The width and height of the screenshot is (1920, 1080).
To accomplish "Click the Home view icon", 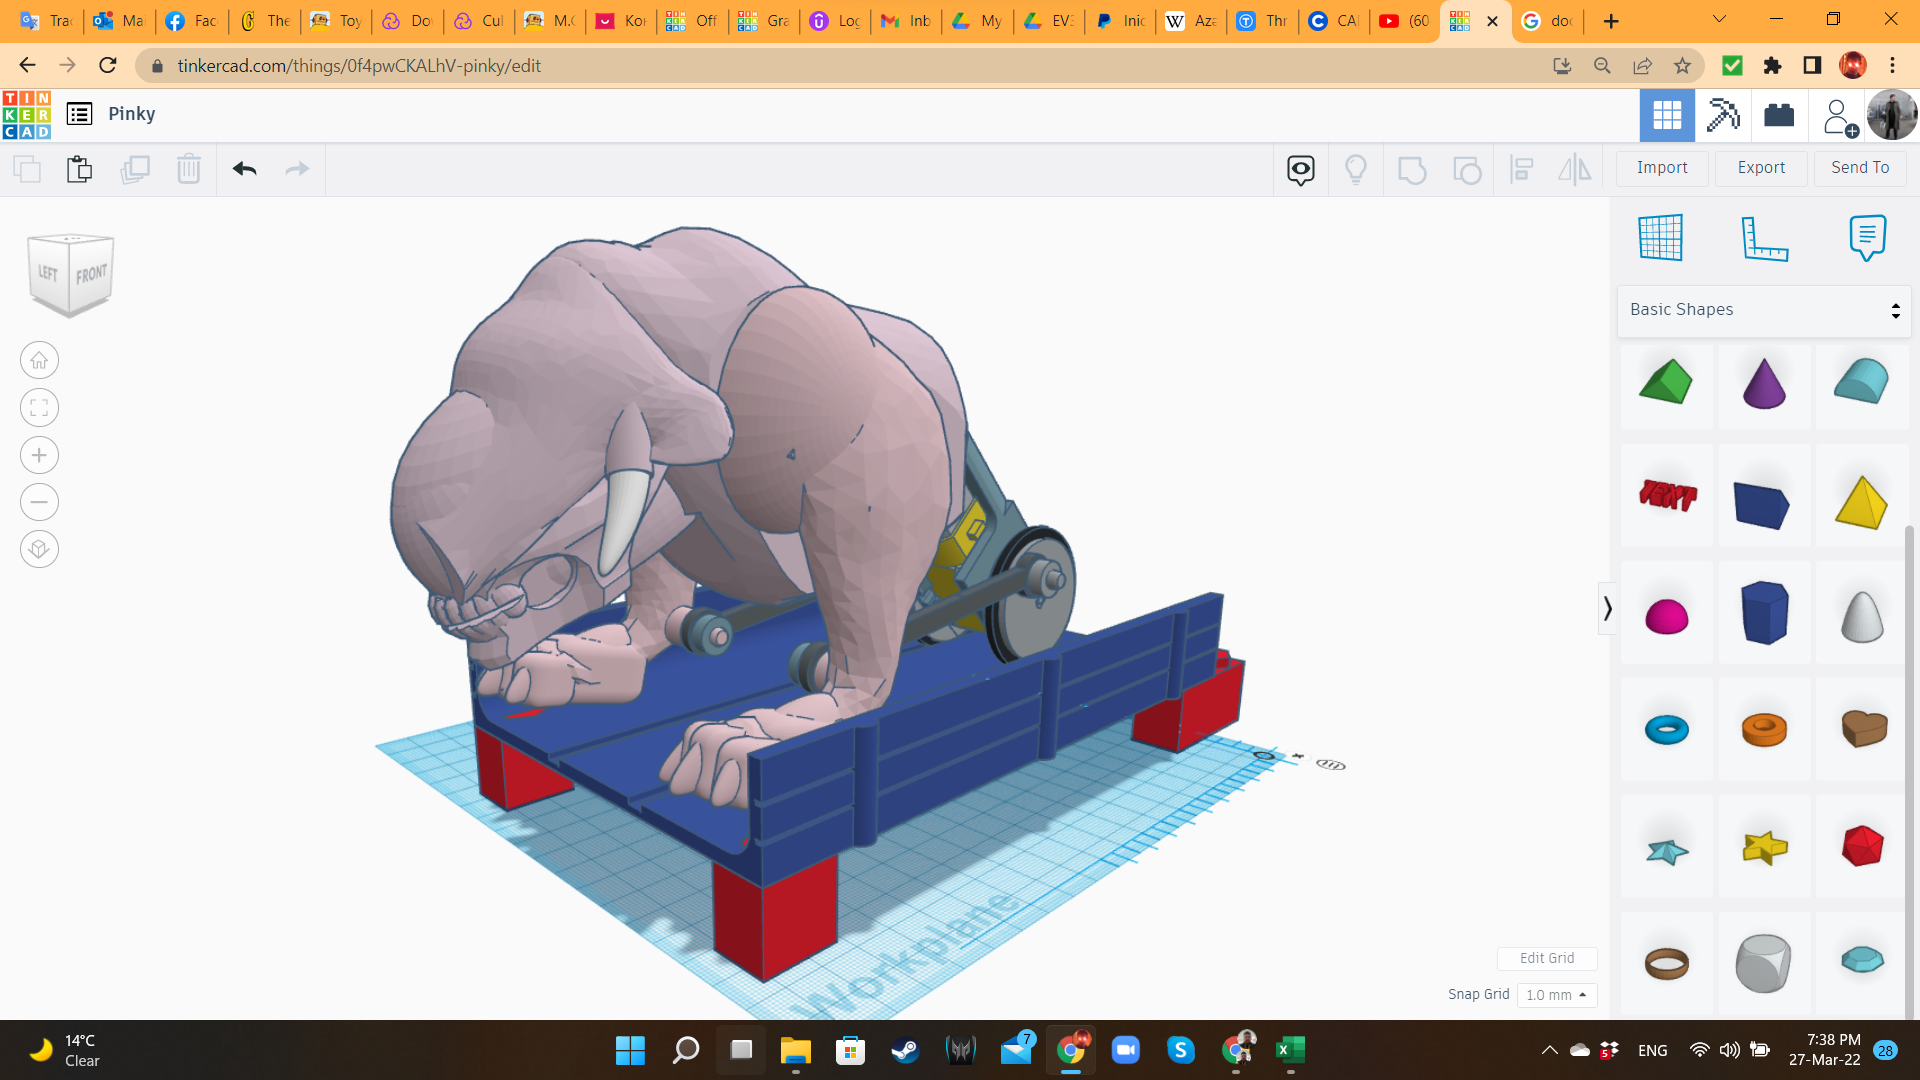I will (39, 360).
